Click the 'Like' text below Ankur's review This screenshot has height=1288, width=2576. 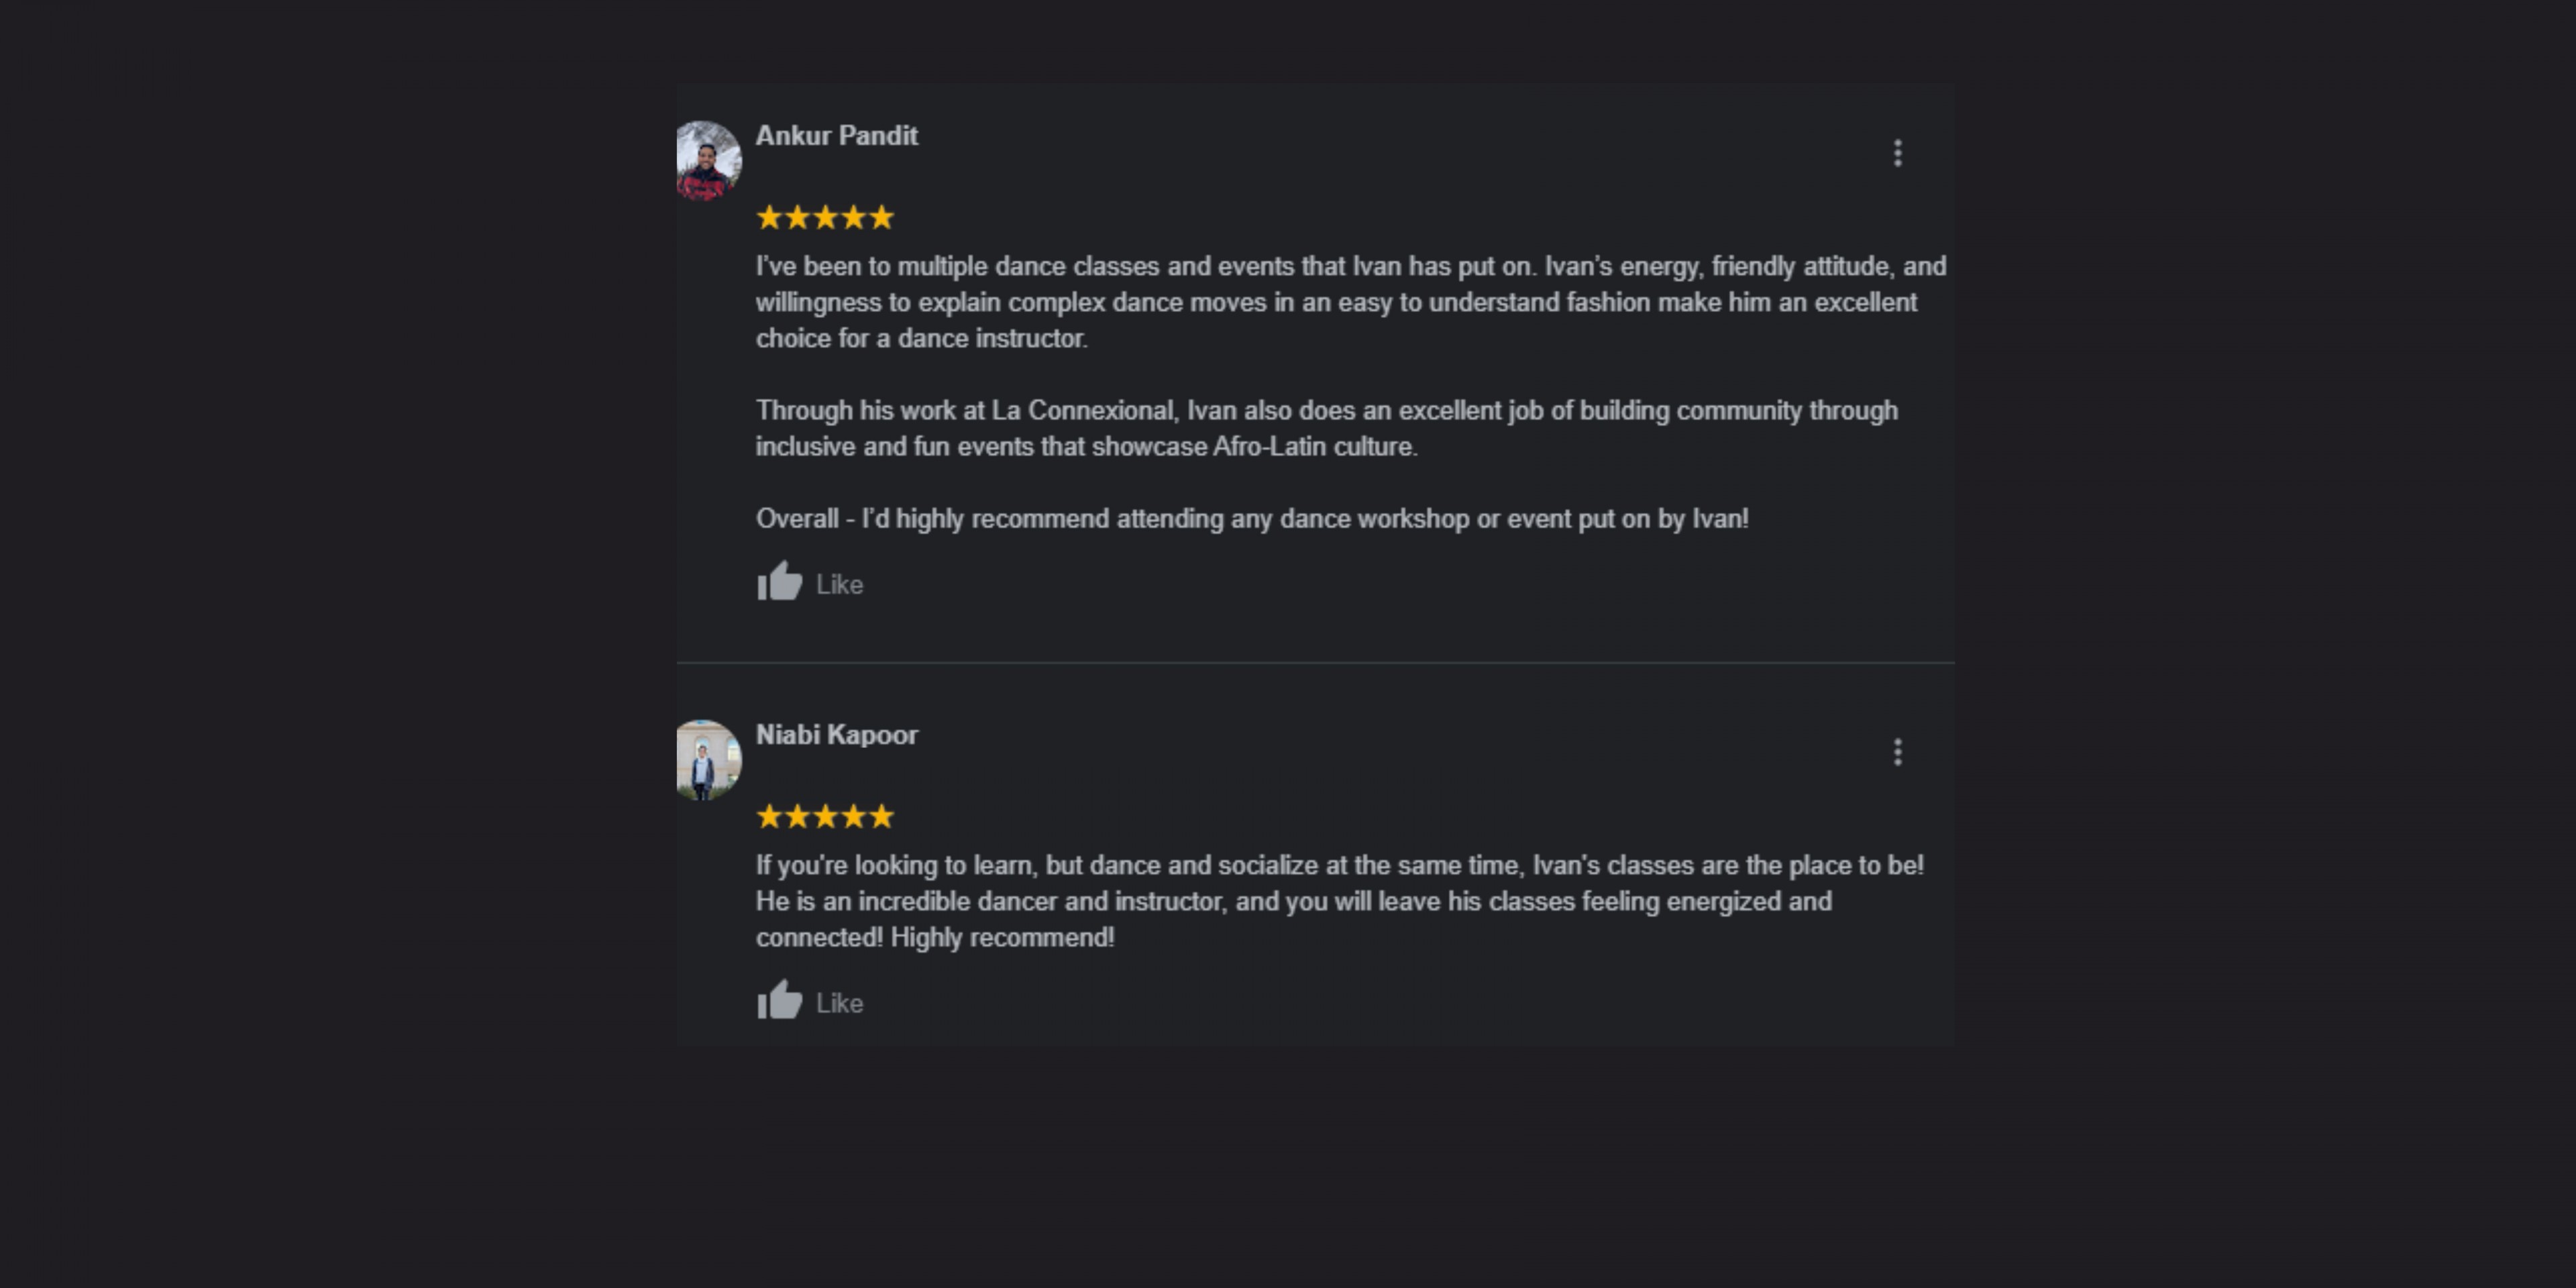pyautogui.click(x=839, y=585)
